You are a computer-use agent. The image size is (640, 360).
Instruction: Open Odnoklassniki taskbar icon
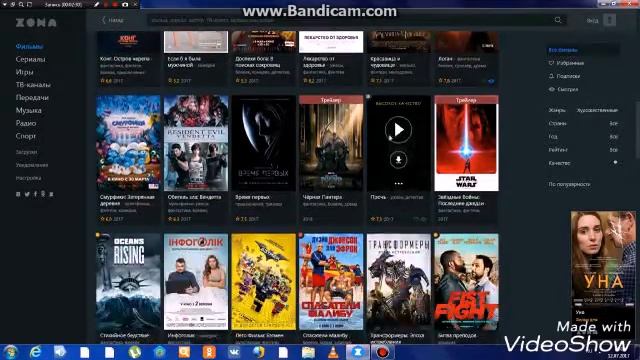point(209,352)
